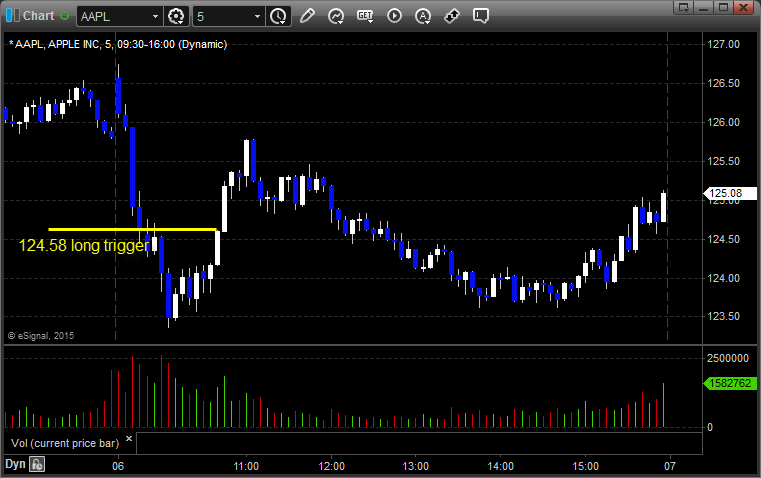Click the Chart title text
Image resolution: width=761 pixels, height=478 pixels.
39,16
